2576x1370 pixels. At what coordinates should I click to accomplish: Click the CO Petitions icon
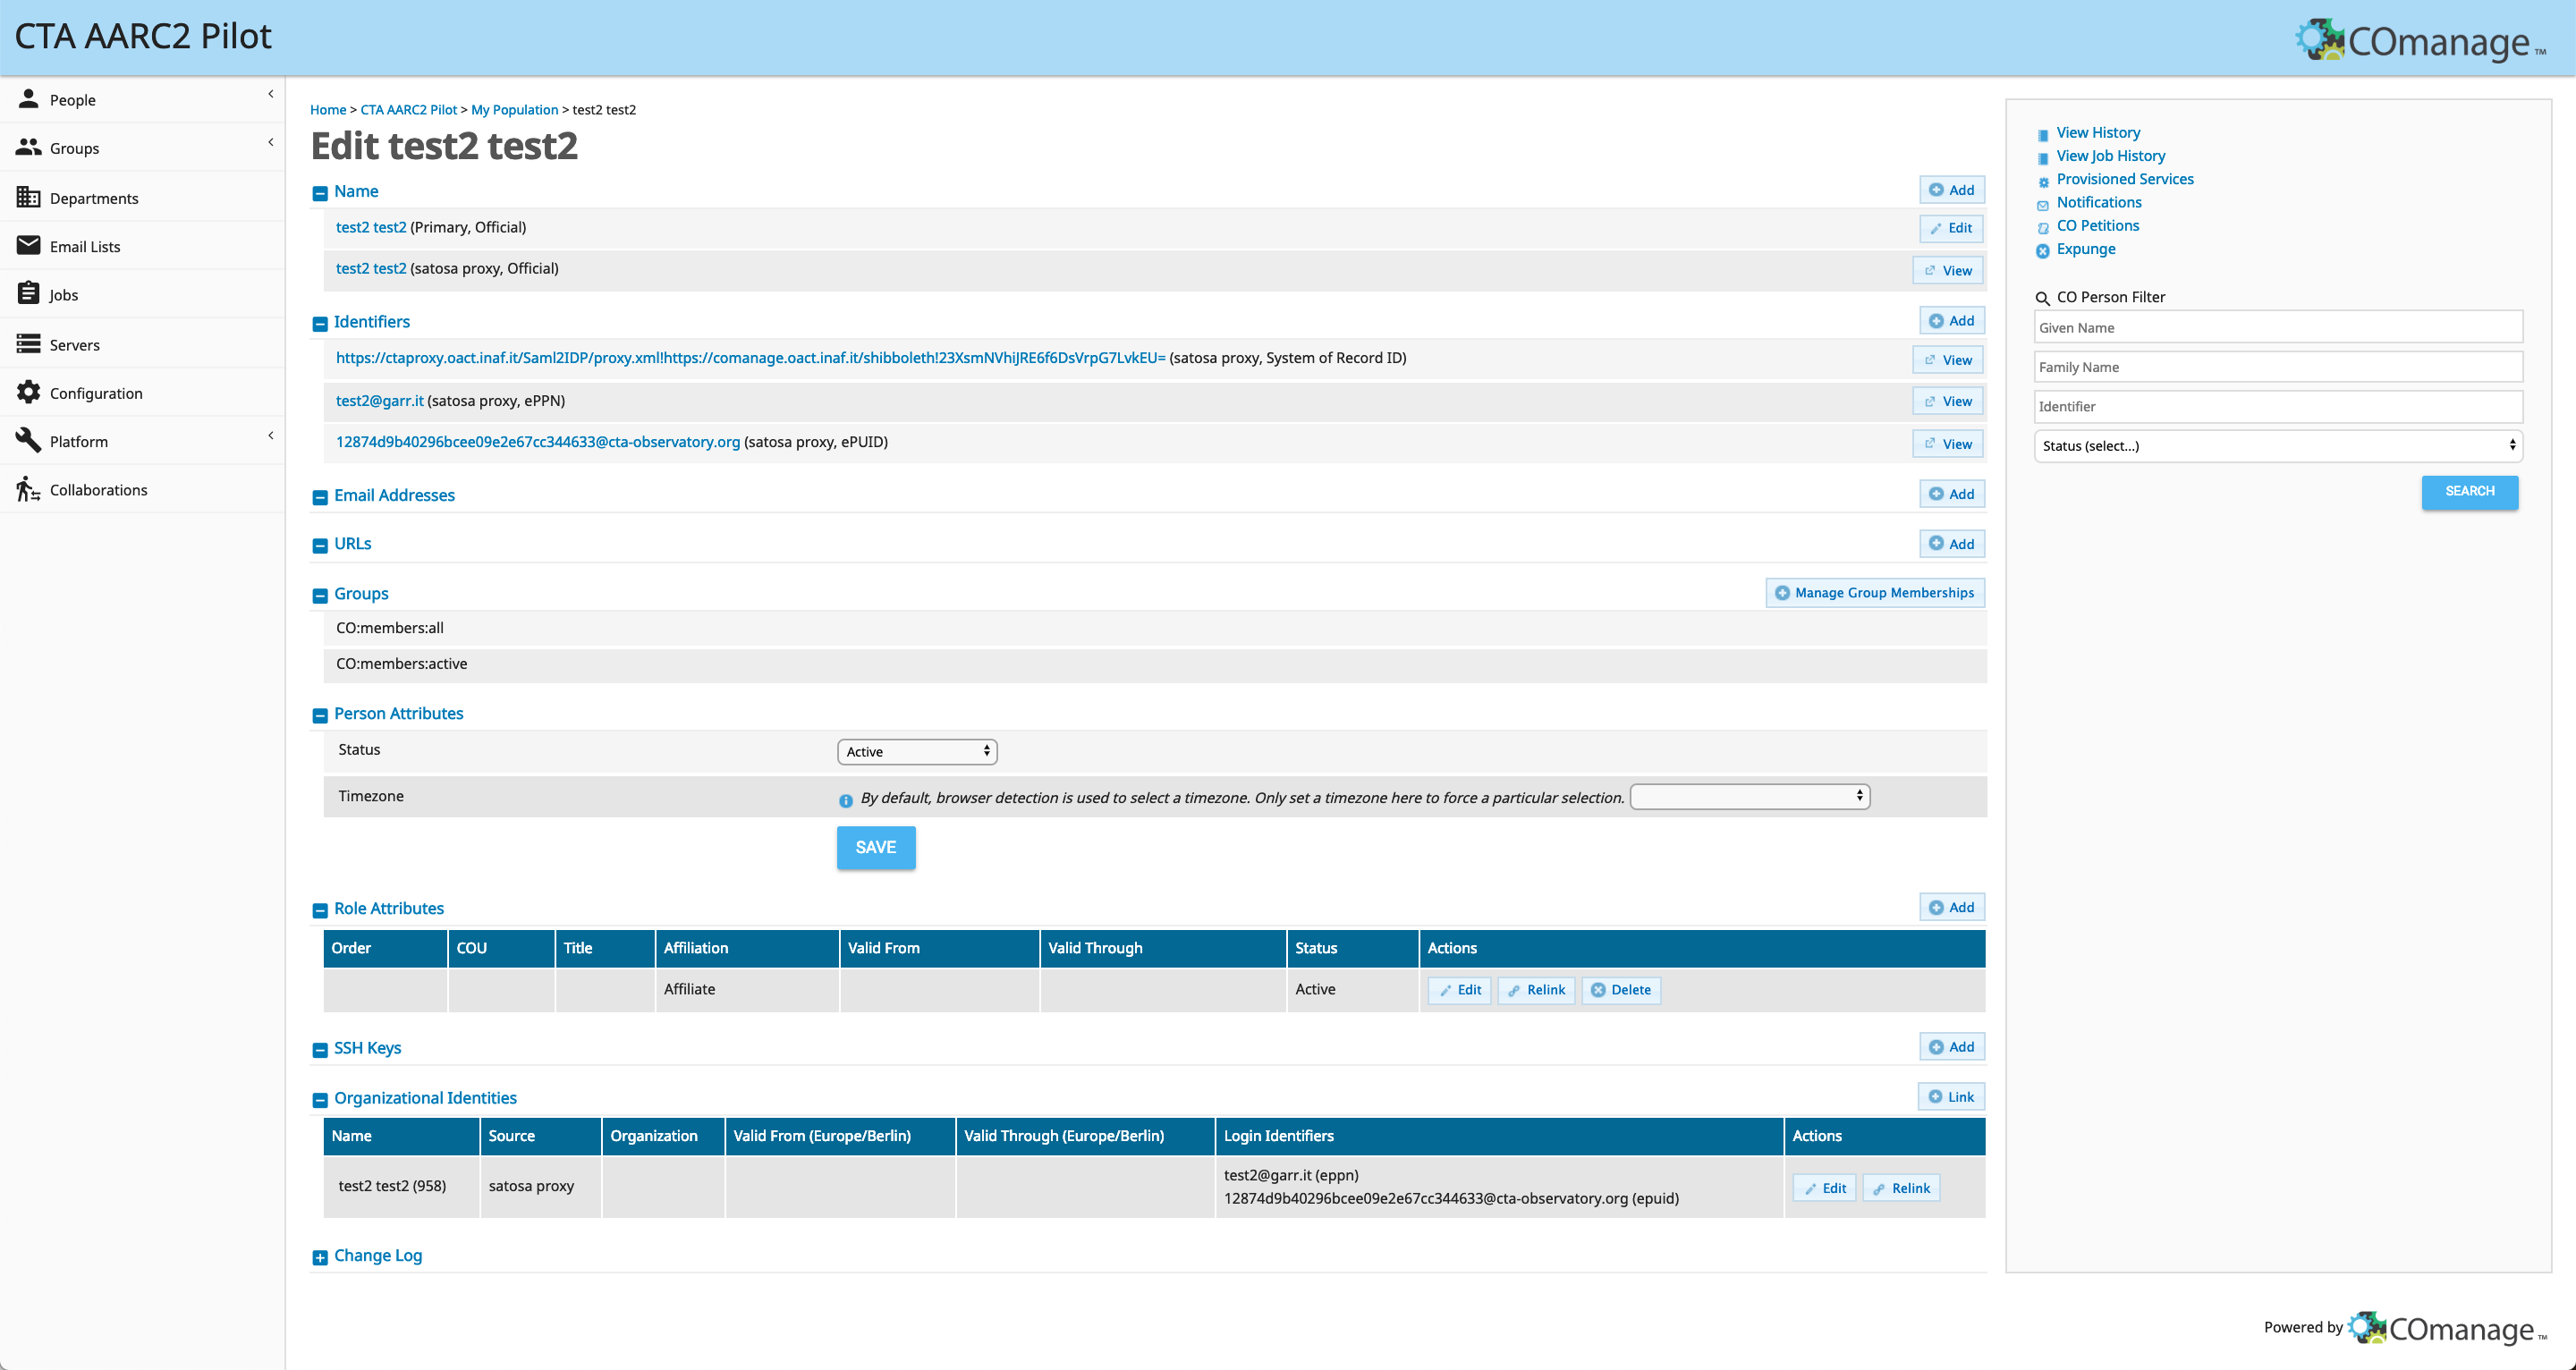[x=2043, y=228]
